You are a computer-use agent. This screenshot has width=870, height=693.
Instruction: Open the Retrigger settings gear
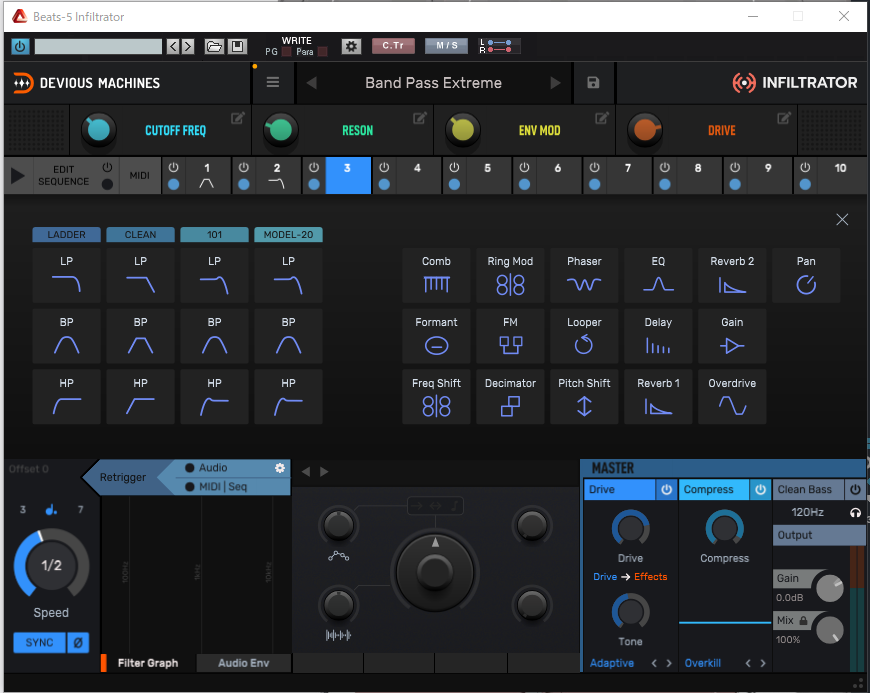click(x=280, y=468)
